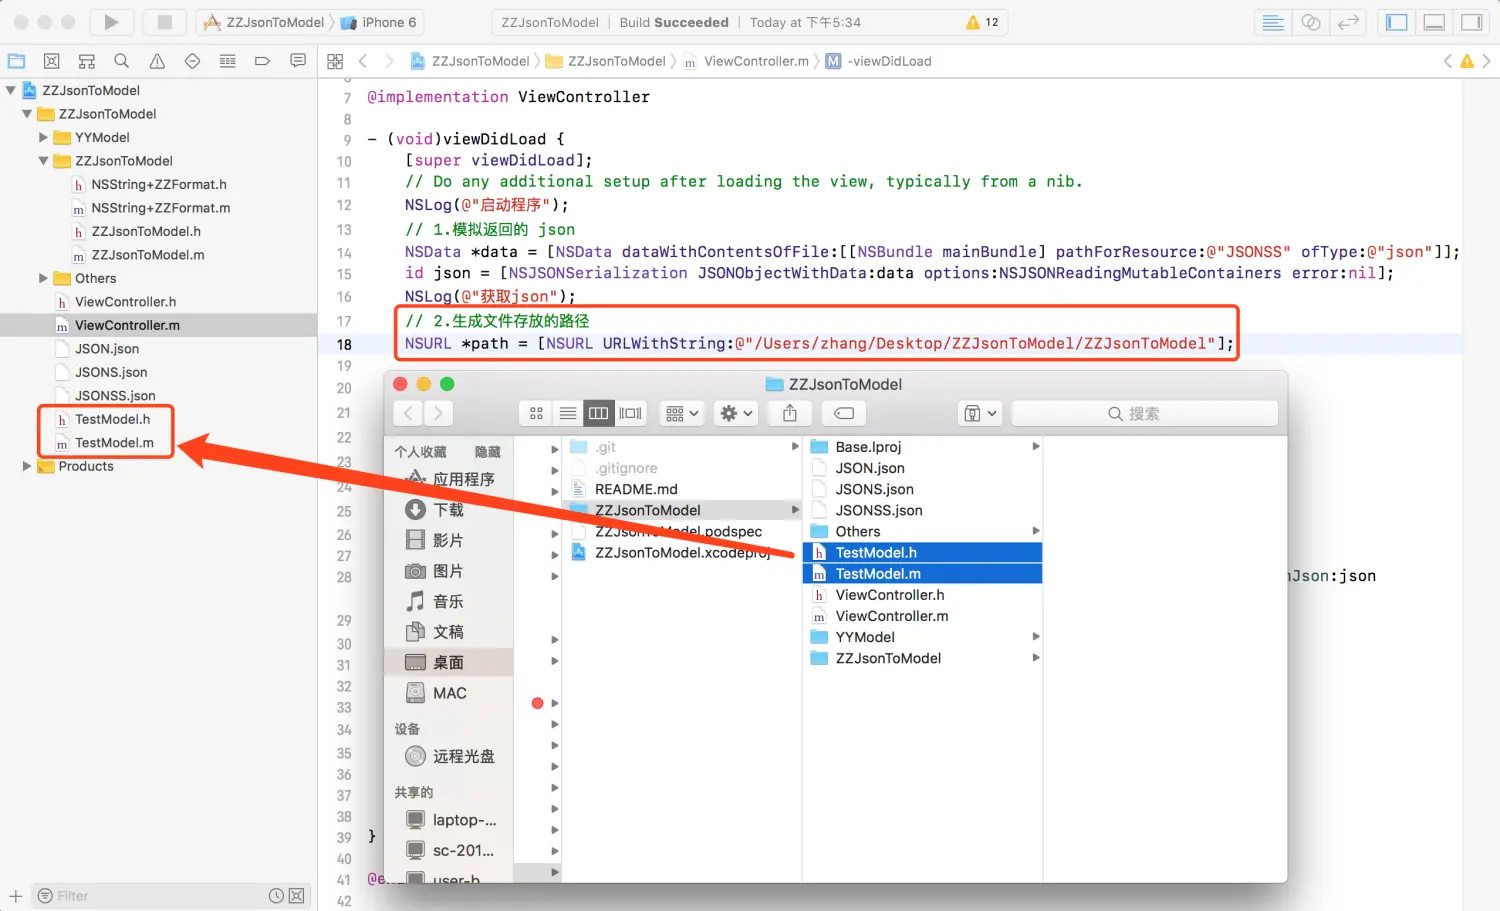
Task: Select the ZZJsonToModel scheme
Action: pos(264,22)
